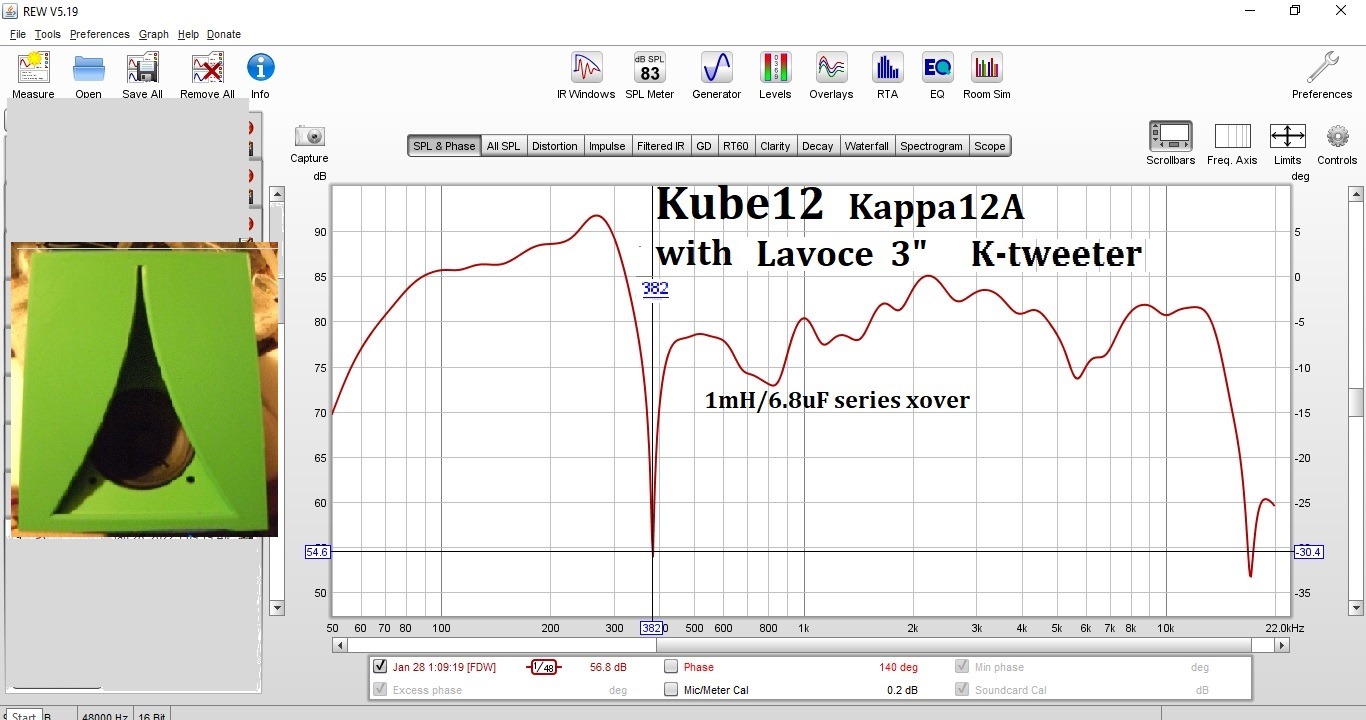This screenshot has height=720, width=1366.
Task: Switch to the Impulse tab
Action: tap(607, 146)
